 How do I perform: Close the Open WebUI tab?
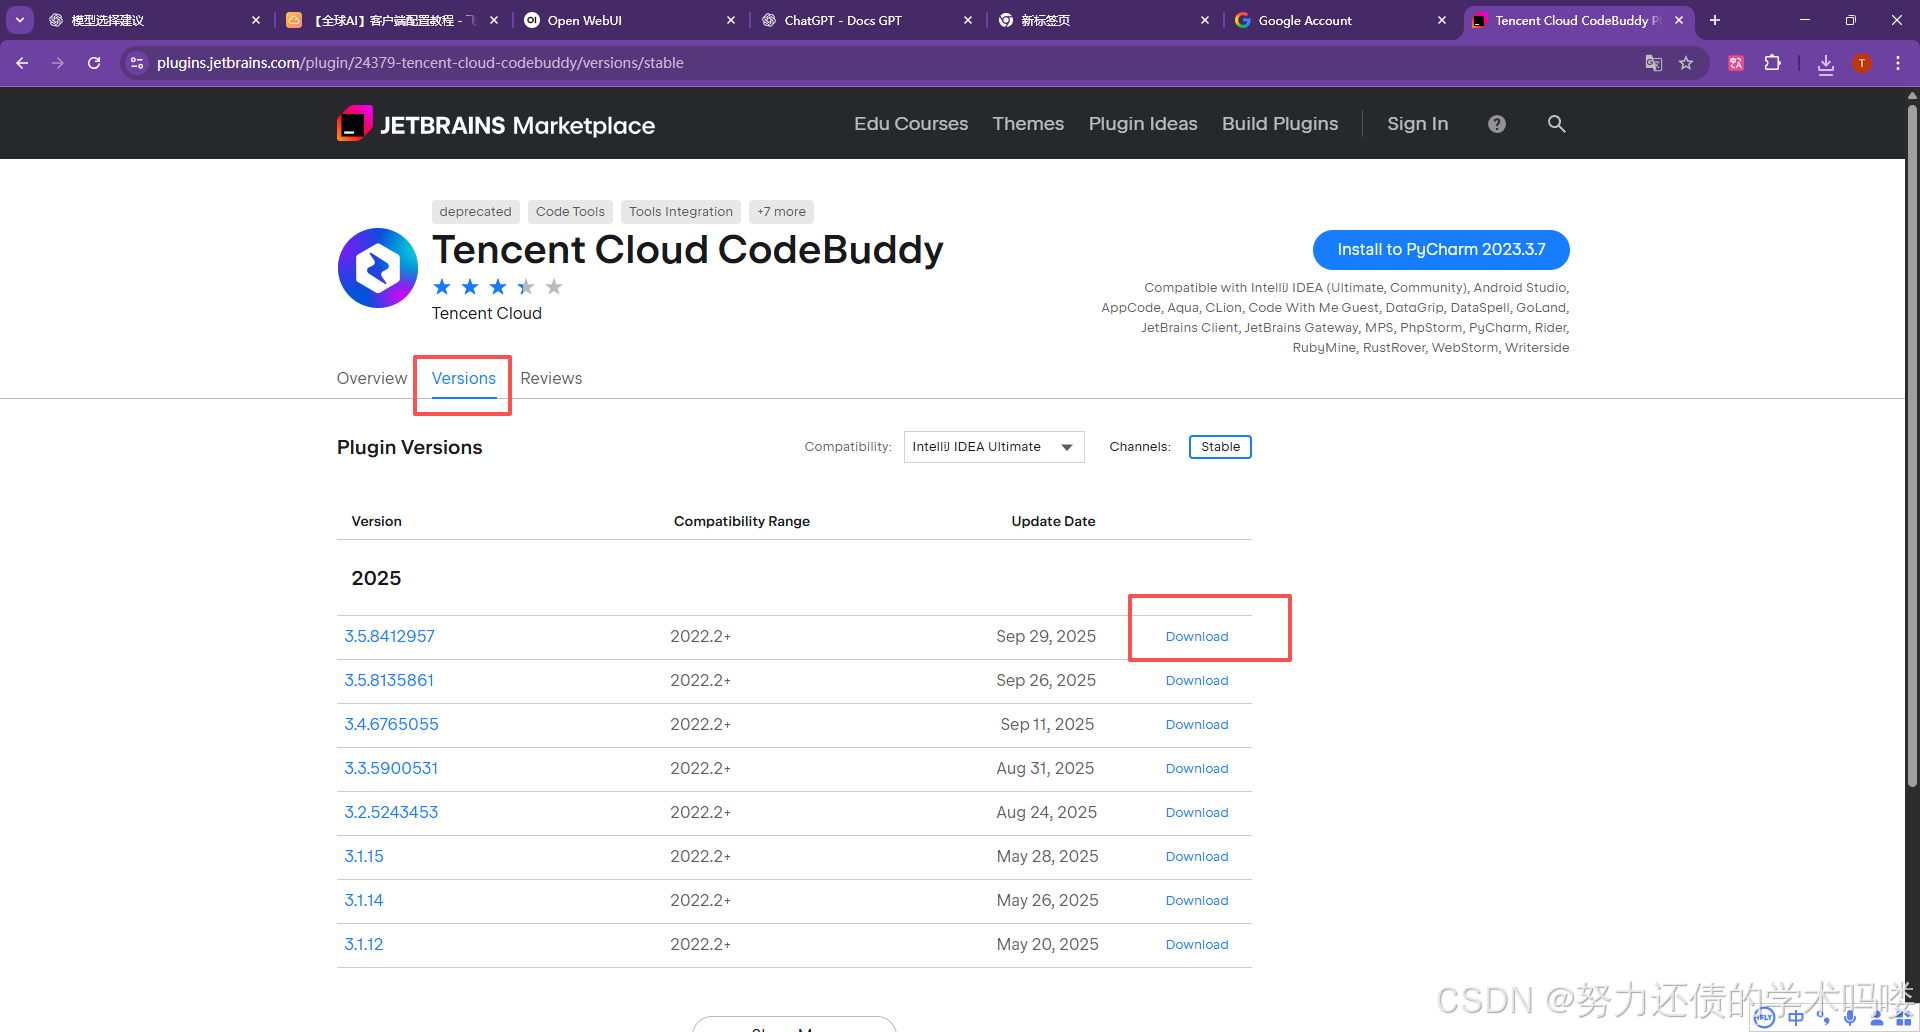coord(731,20)
